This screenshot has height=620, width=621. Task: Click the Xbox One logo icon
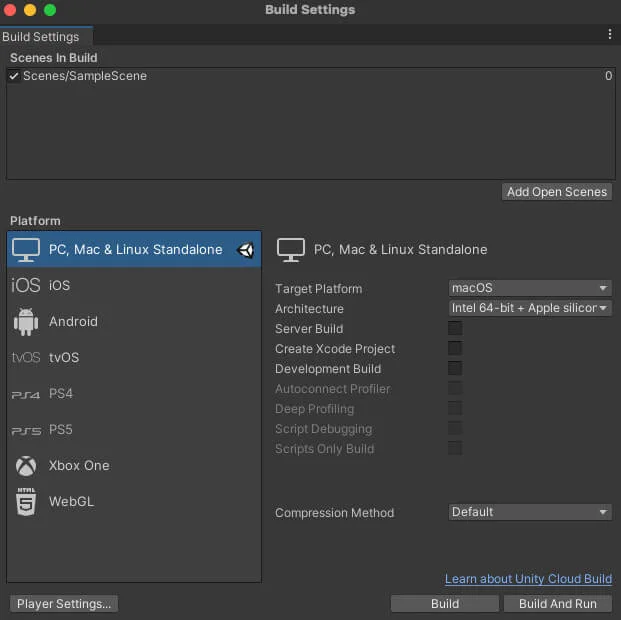tap(26, 465)
